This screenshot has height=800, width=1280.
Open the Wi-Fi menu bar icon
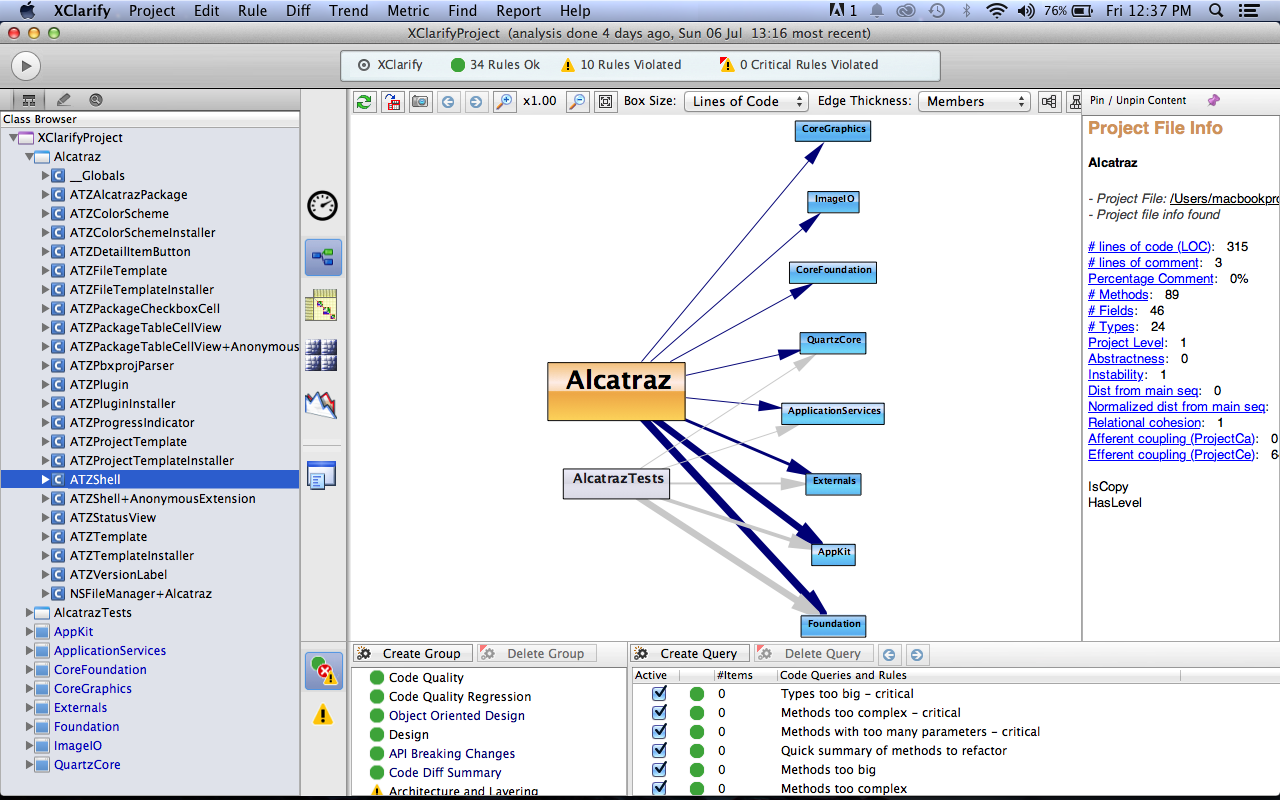(x=996, y=11)
